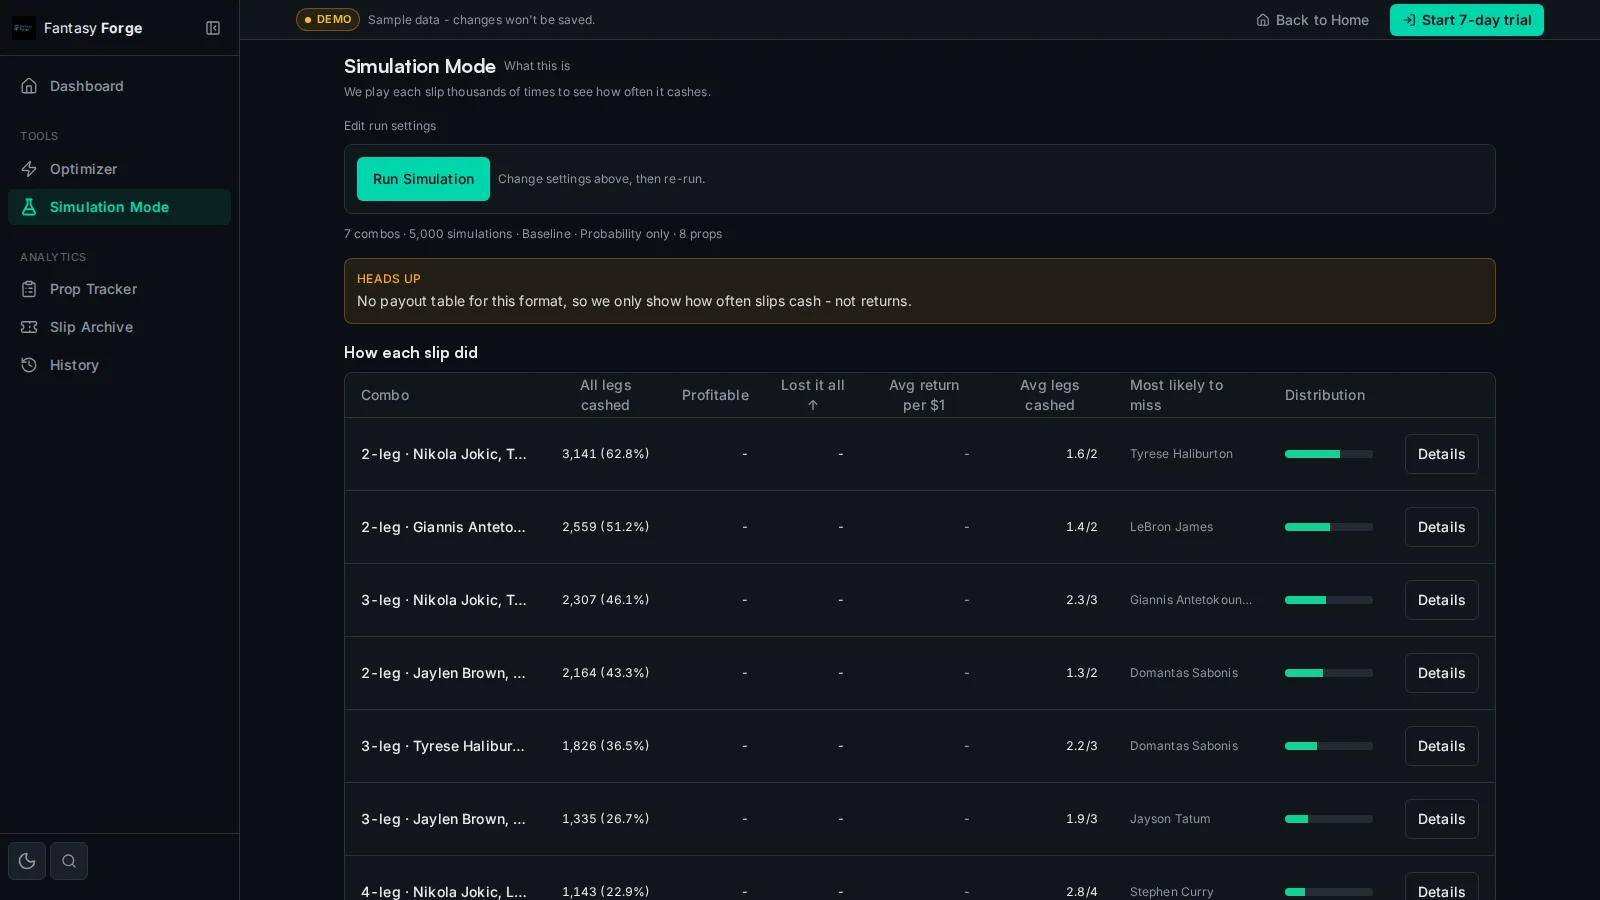The width and height of the screenshot is (1600, 900).
Task: Open History page
Action: point(119,365)
